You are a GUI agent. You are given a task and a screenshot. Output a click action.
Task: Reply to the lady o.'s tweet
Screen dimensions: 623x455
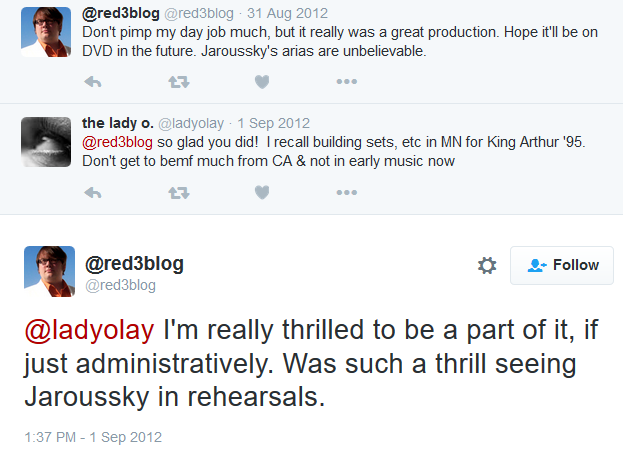(93, 193)
